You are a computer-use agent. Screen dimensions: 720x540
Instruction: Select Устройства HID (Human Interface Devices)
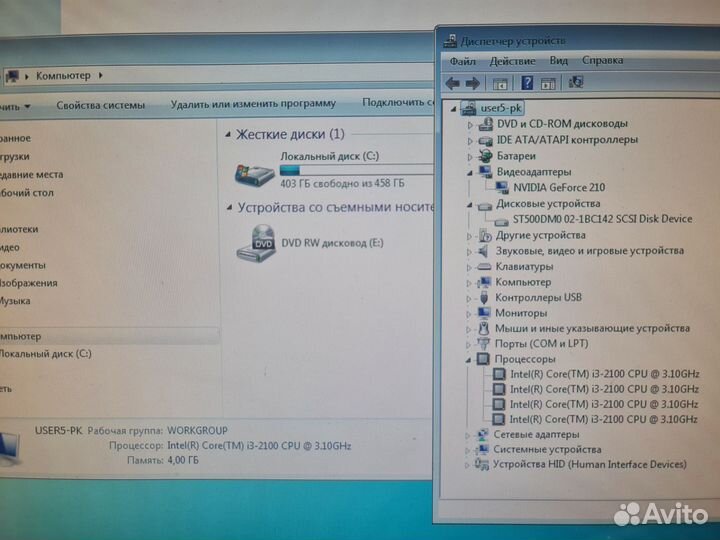pyautogui.click(x=590, y=465)
